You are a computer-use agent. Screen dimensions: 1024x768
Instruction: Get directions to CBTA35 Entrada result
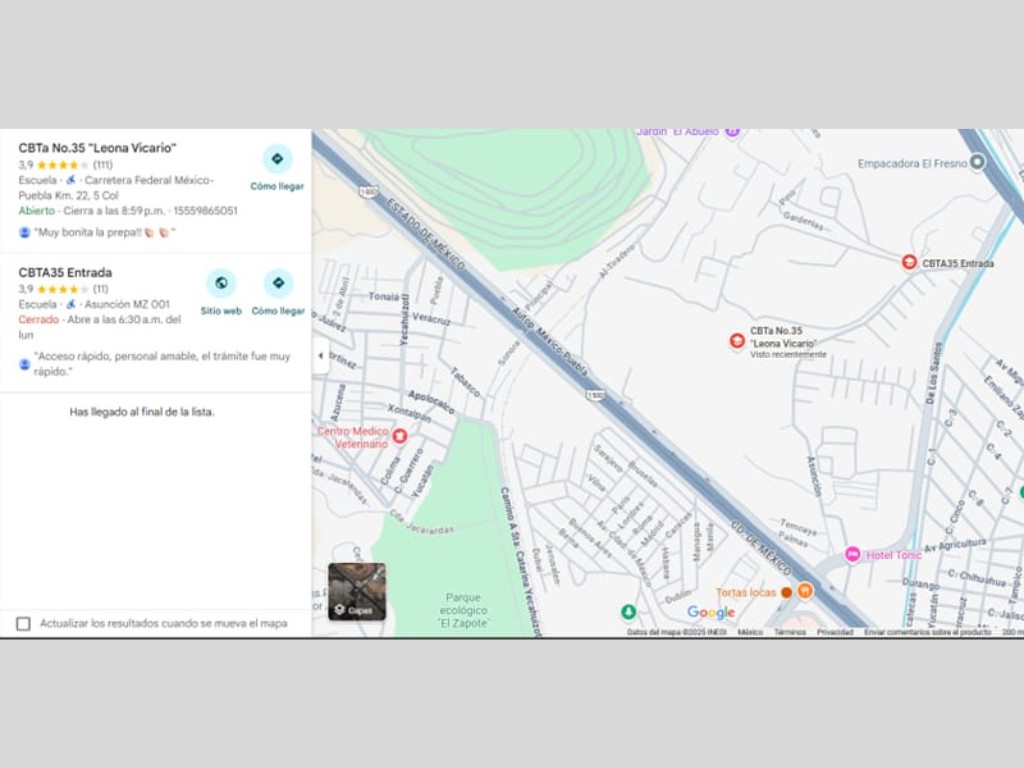(x=278, y=284)
